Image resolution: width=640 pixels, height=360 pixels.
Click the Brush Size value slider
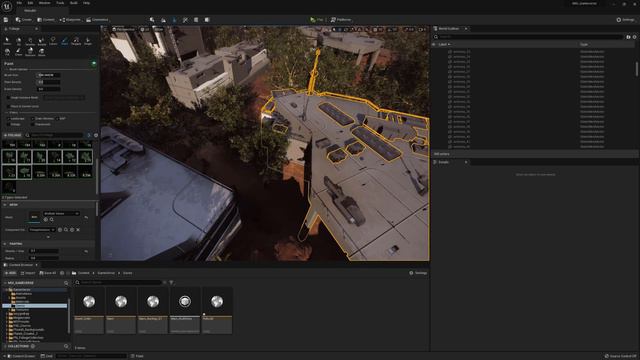(48, 75)
